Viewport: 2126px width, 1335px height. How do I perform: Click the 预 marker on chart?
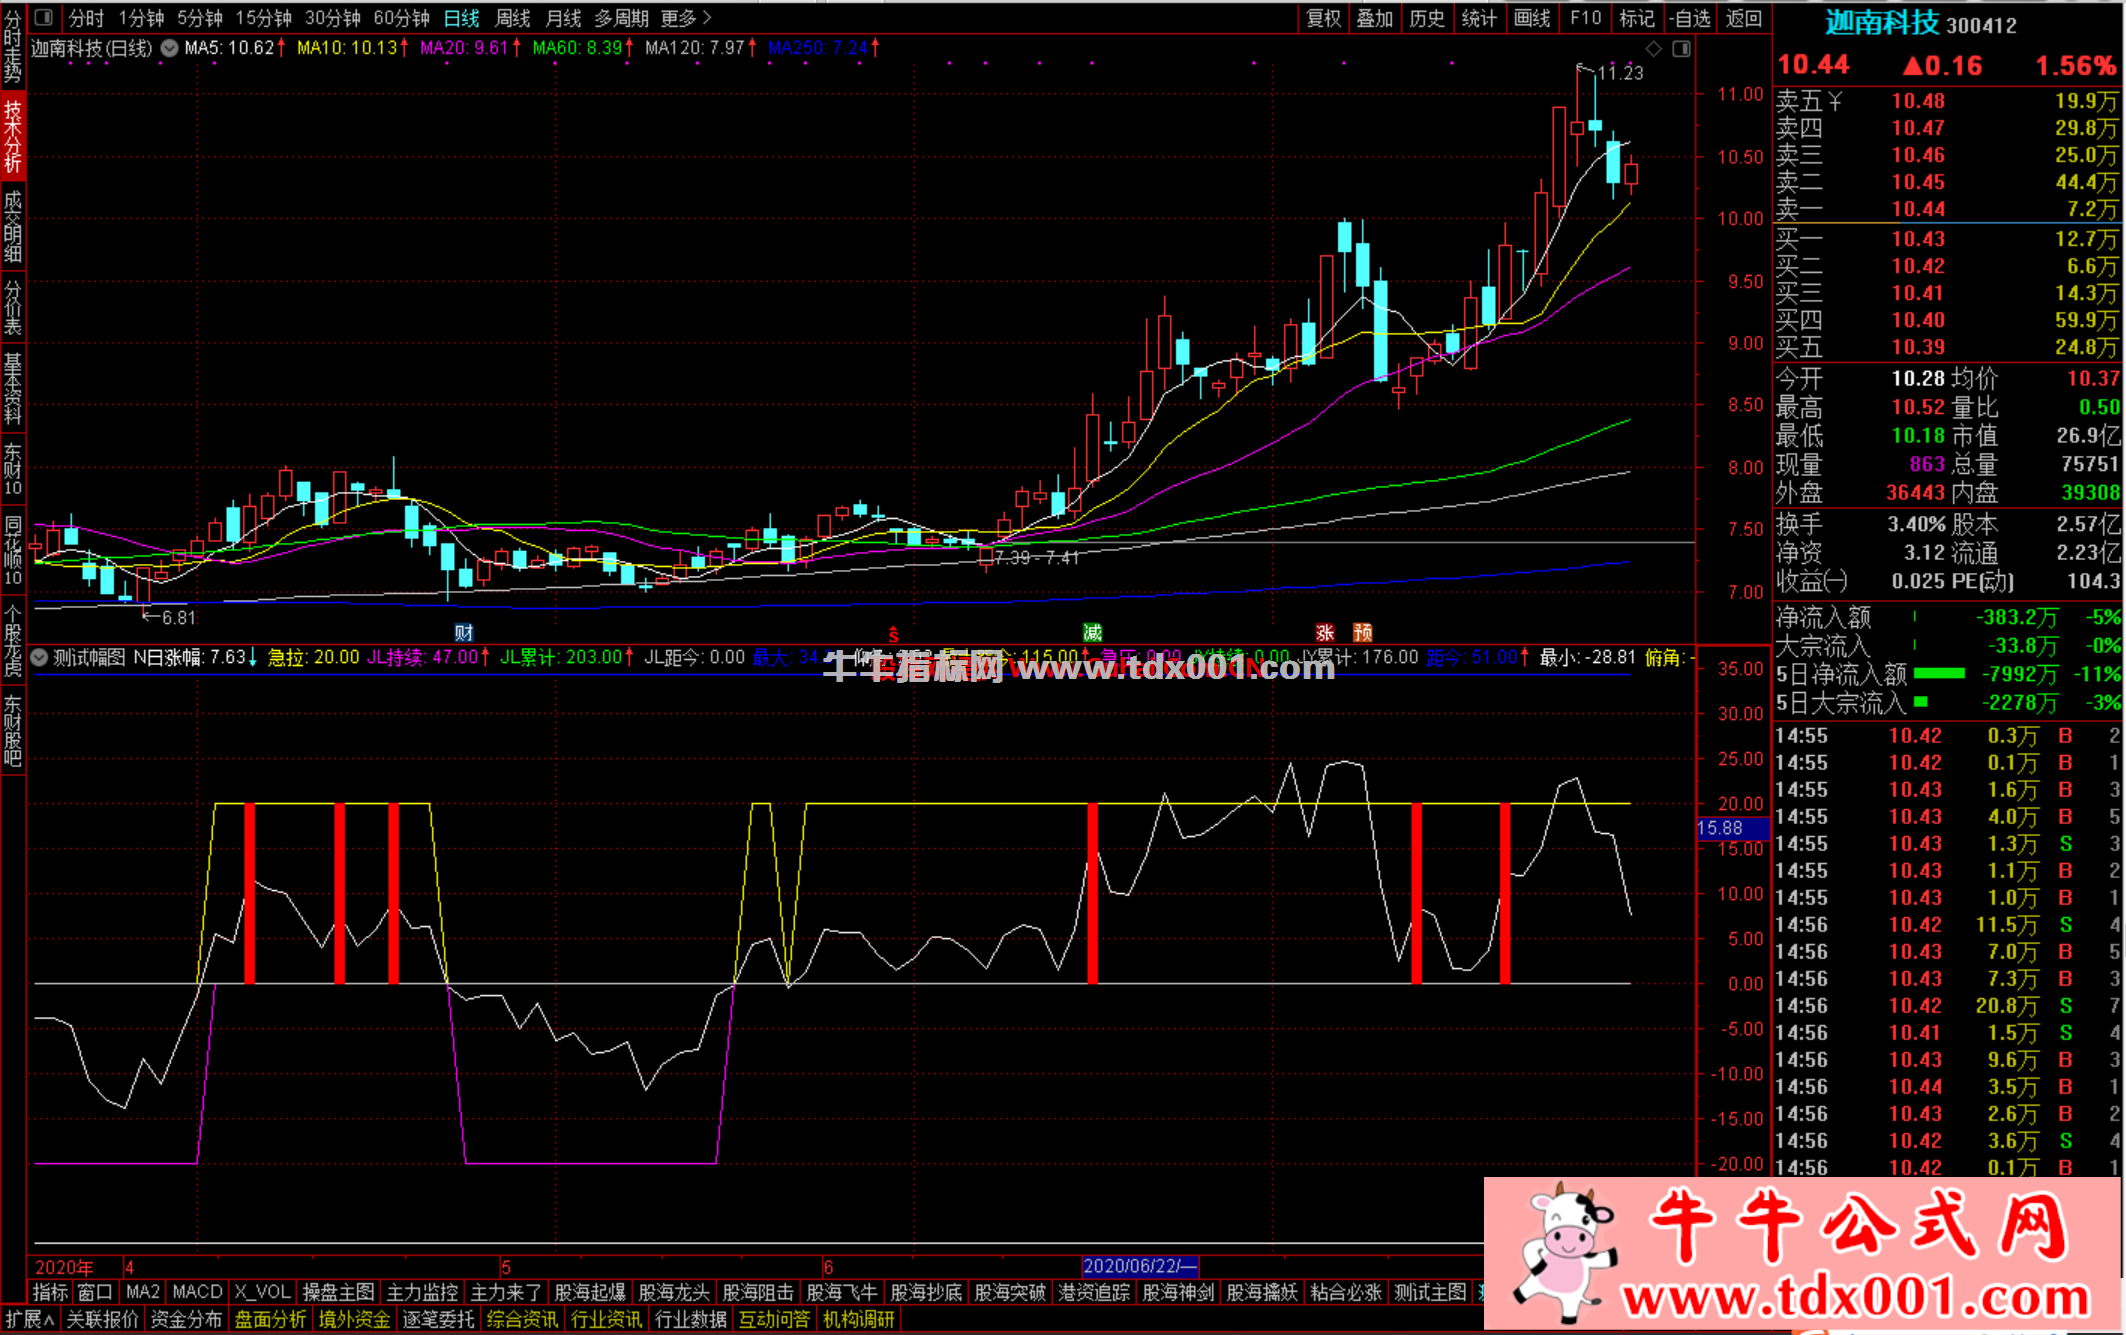1363,632
